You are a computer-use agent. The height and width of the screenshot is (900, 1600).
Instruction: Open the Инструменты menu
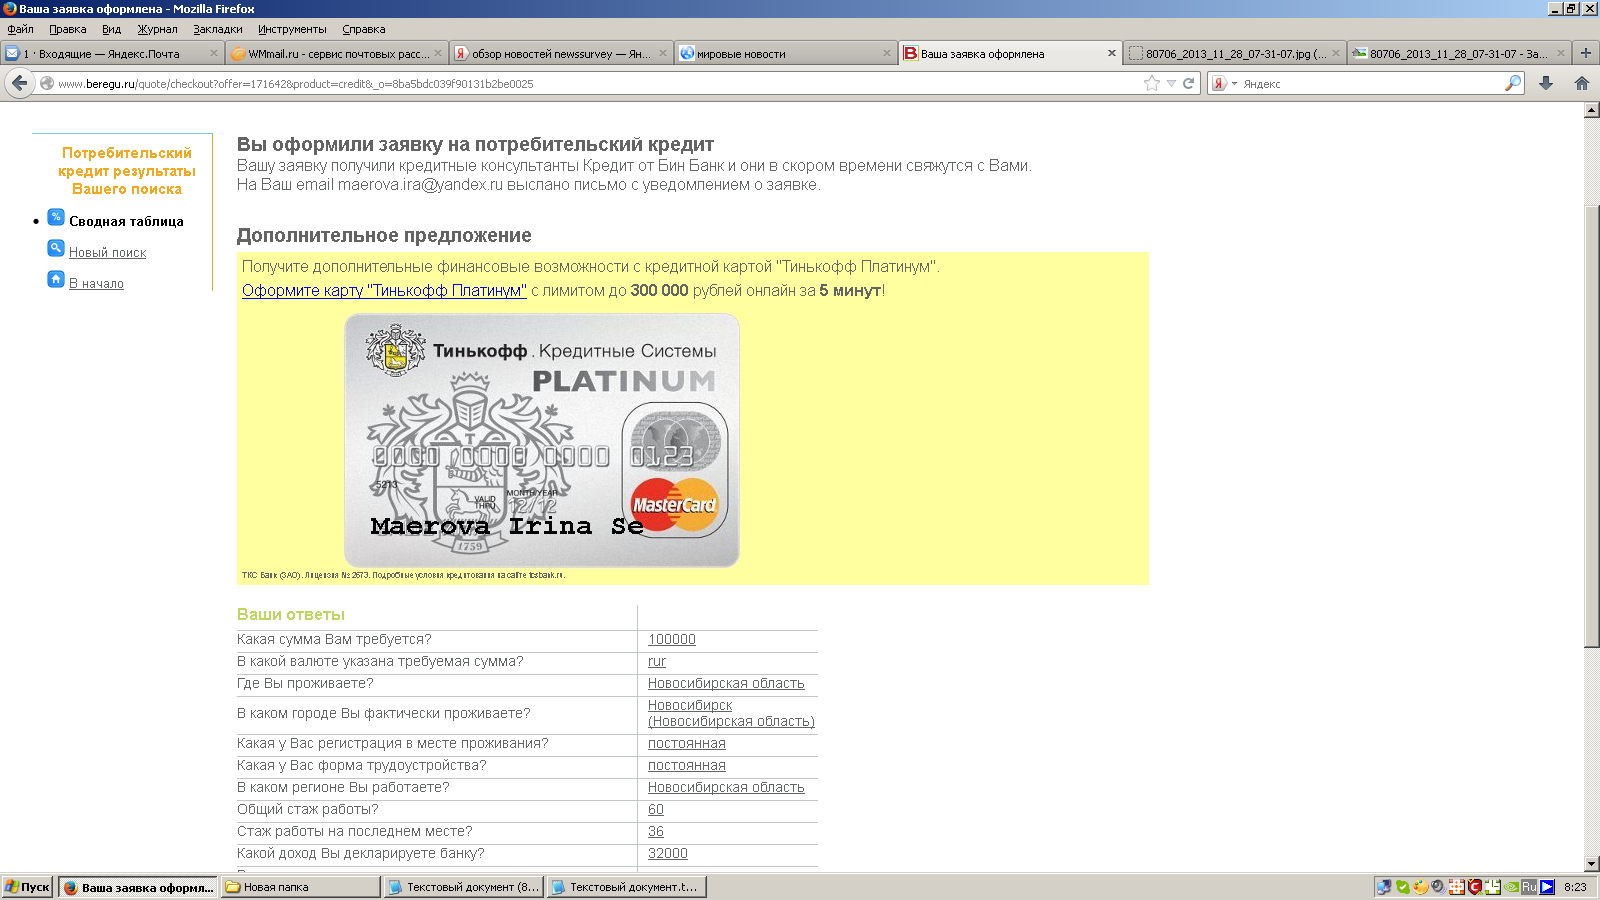pos(292,29)
